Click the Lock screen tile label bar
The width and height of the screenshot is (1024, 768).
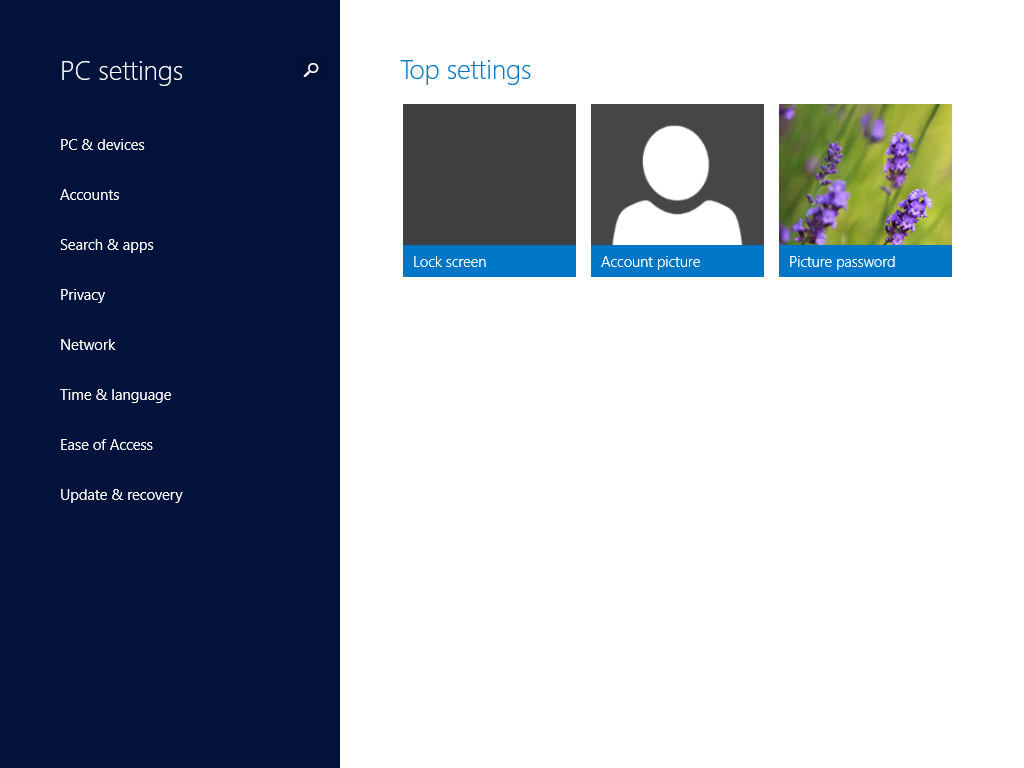click(x=489, y=261)
